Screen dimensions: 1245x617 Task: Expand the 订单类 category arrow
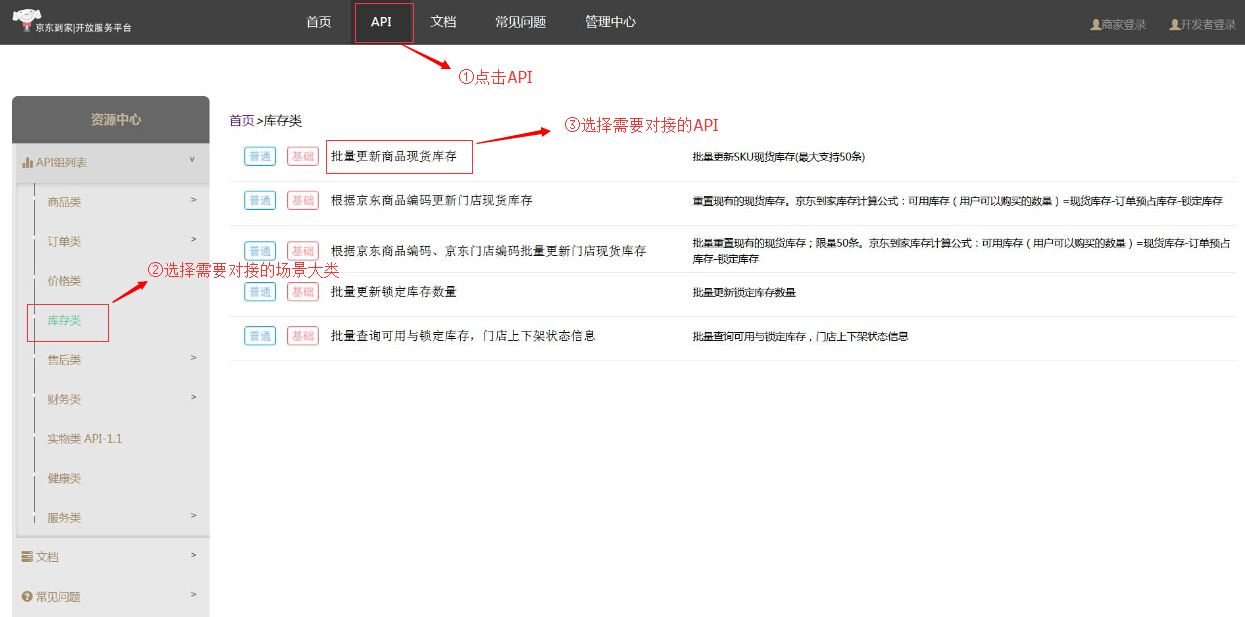click(194, 239)
